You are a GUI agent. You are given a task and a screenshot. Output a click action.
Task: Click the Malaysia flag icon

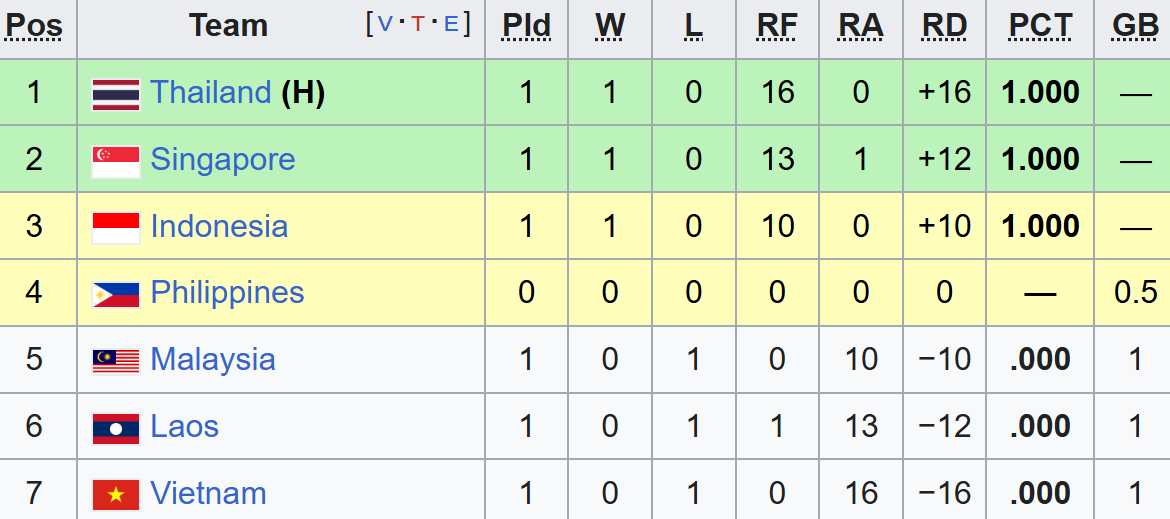116,360
